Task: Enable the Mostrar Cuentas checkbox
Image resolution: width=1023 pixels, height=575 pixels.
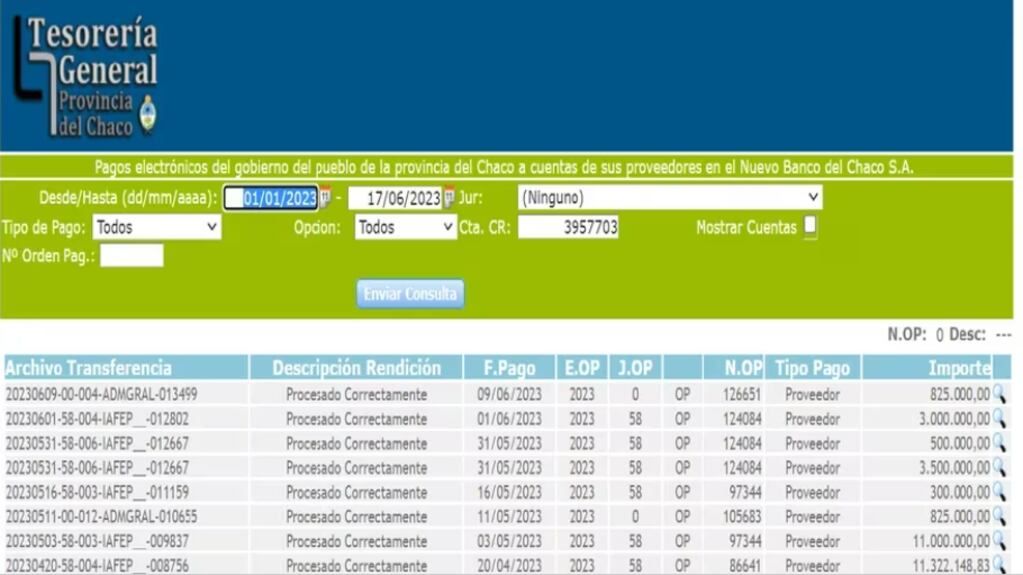Action: (x=810, y=226)
